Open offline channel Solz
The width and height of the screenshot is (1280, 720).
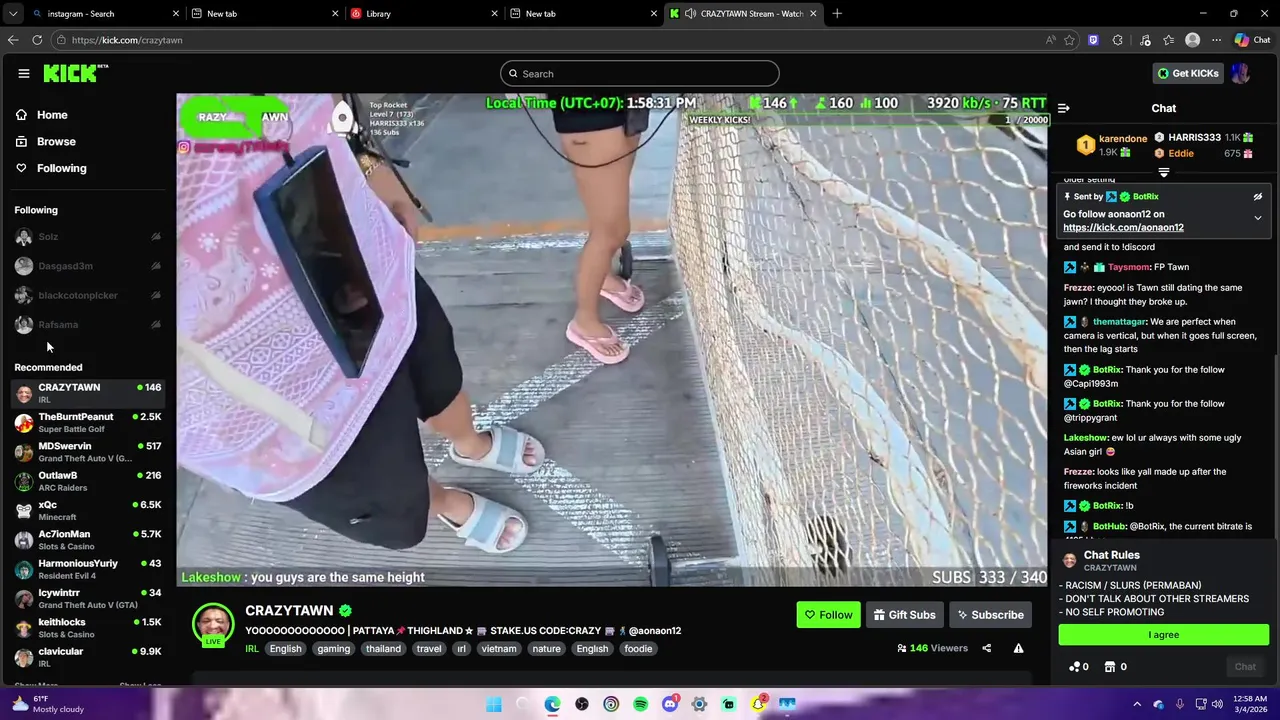88,237
